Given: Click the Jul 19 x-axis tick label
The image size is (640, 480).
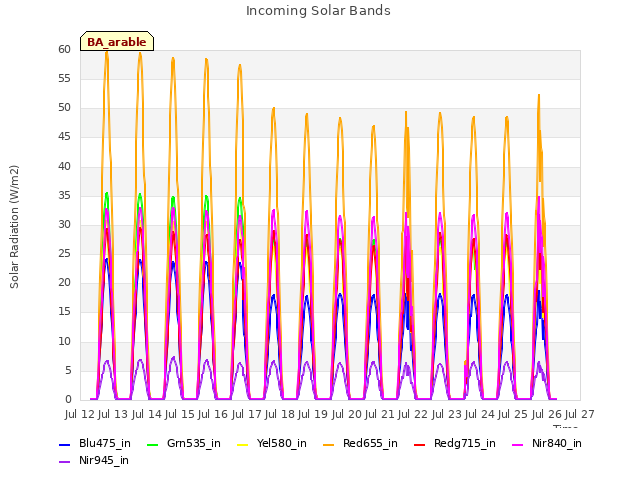Looking at the screenshot, I should coord(313,414).
